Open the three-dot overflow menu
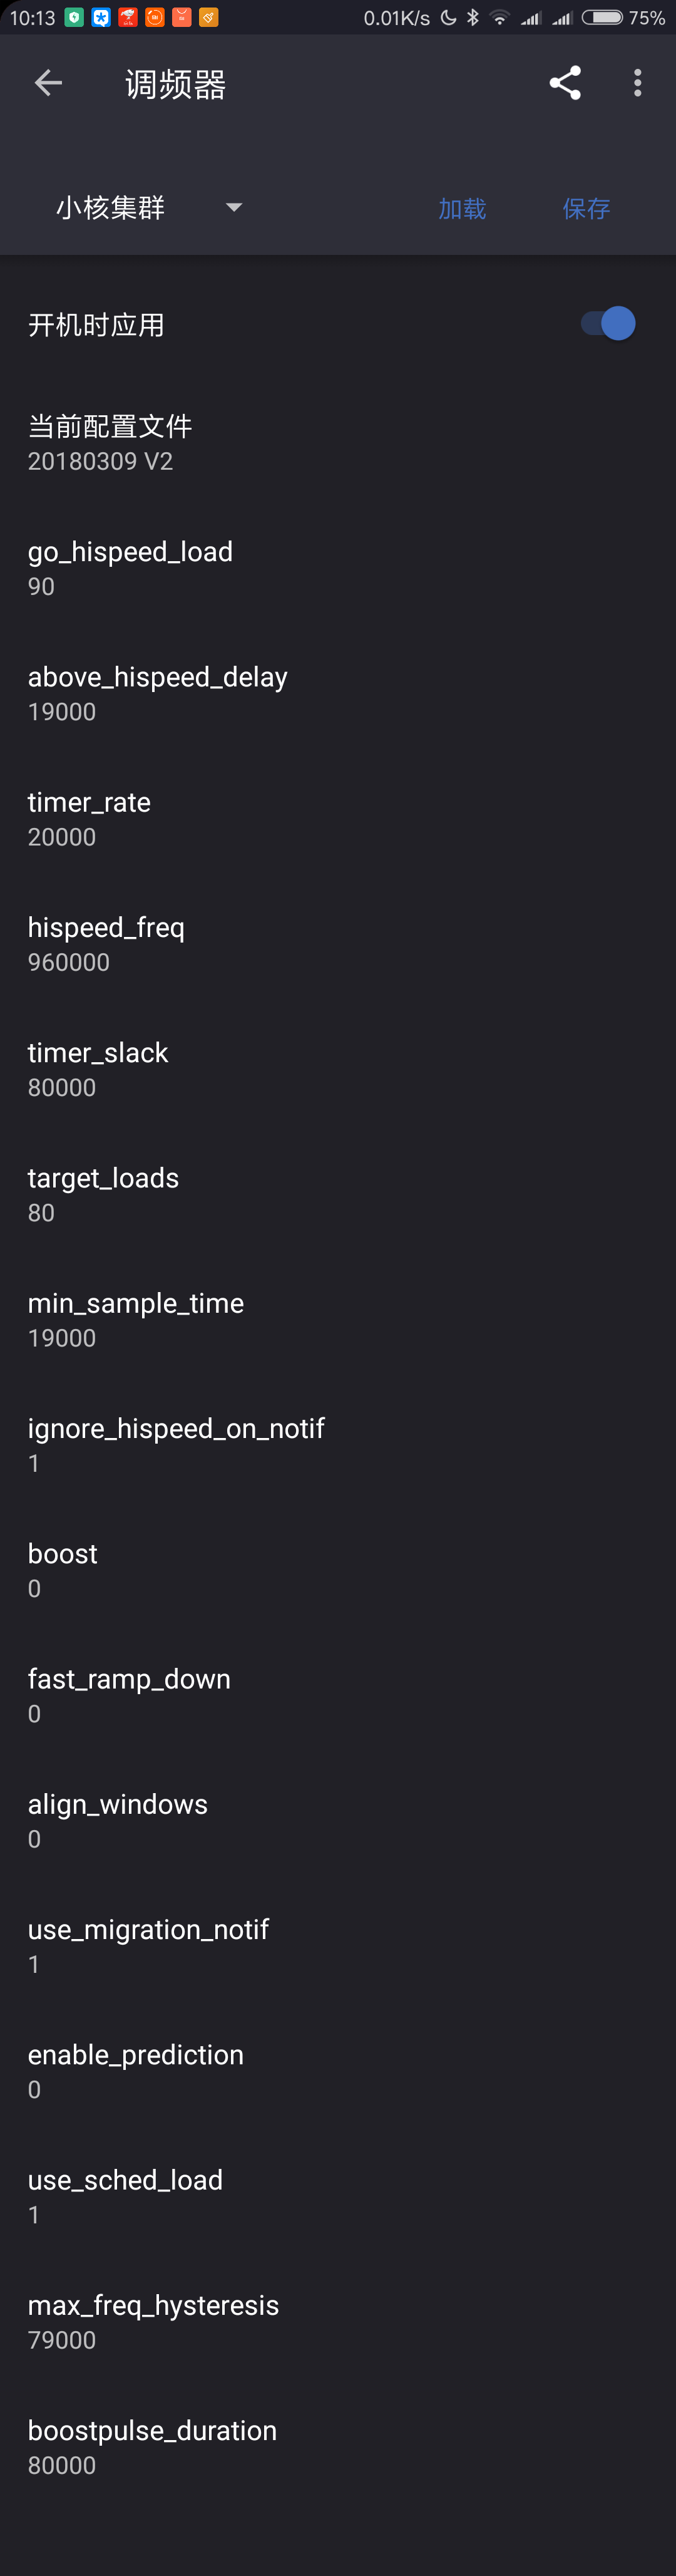 (637, 83)
